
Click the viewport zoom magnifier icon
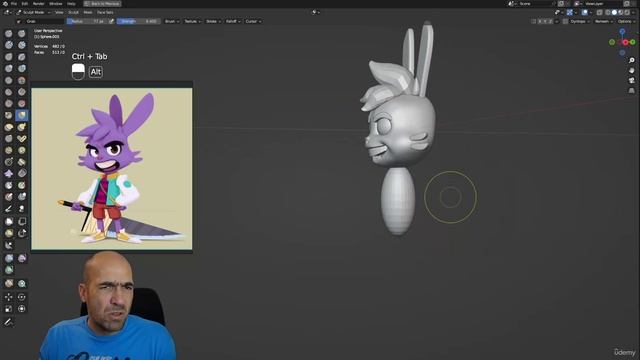click(631, 60)
